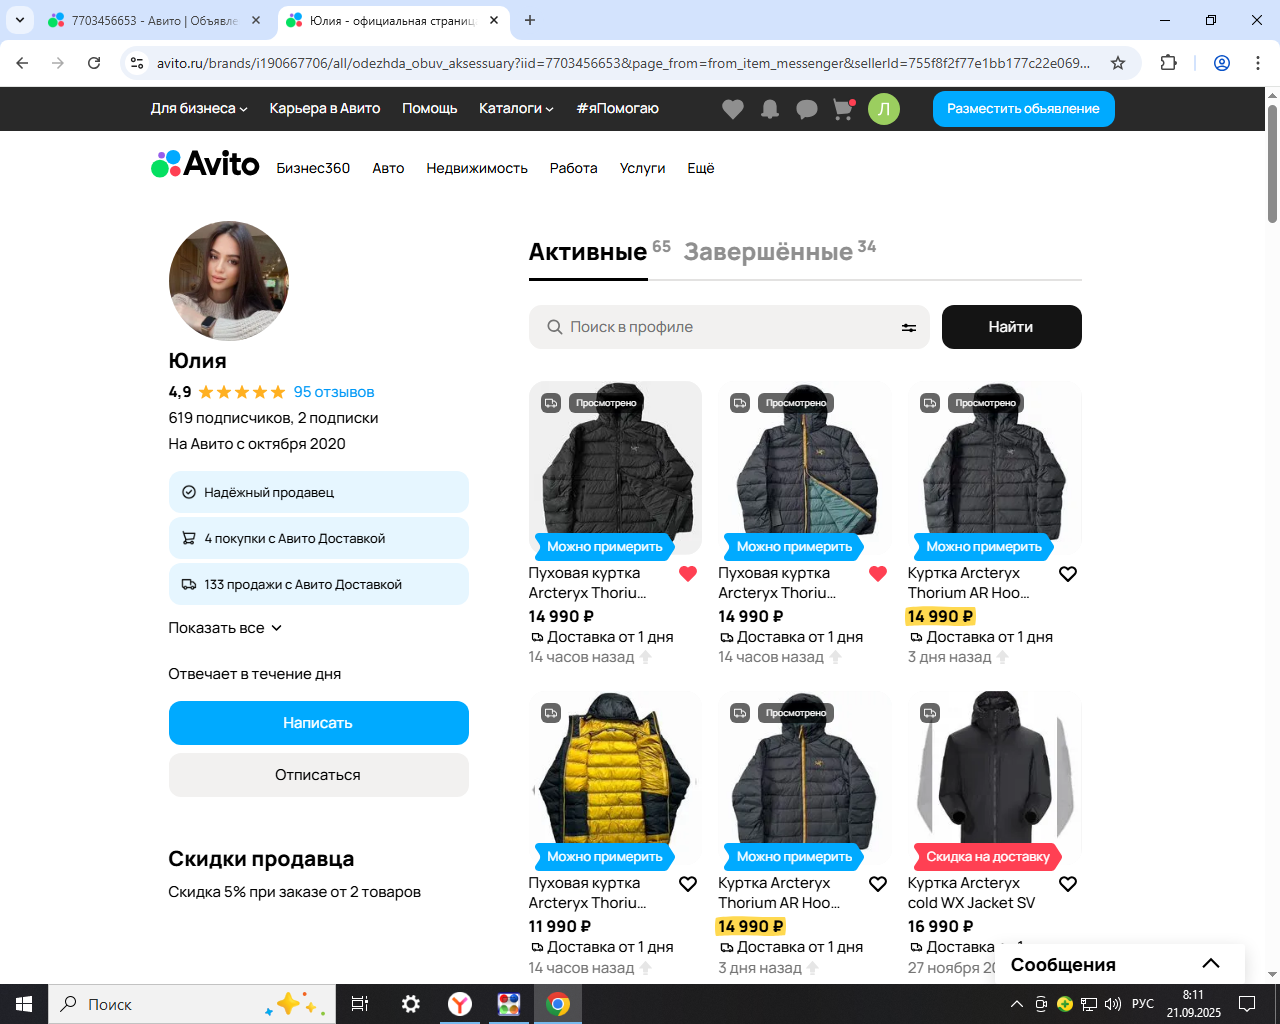Screen dimensions: 1280x1024
Task: Click РУС language indicator in tray
Action: [1143, 1004]
